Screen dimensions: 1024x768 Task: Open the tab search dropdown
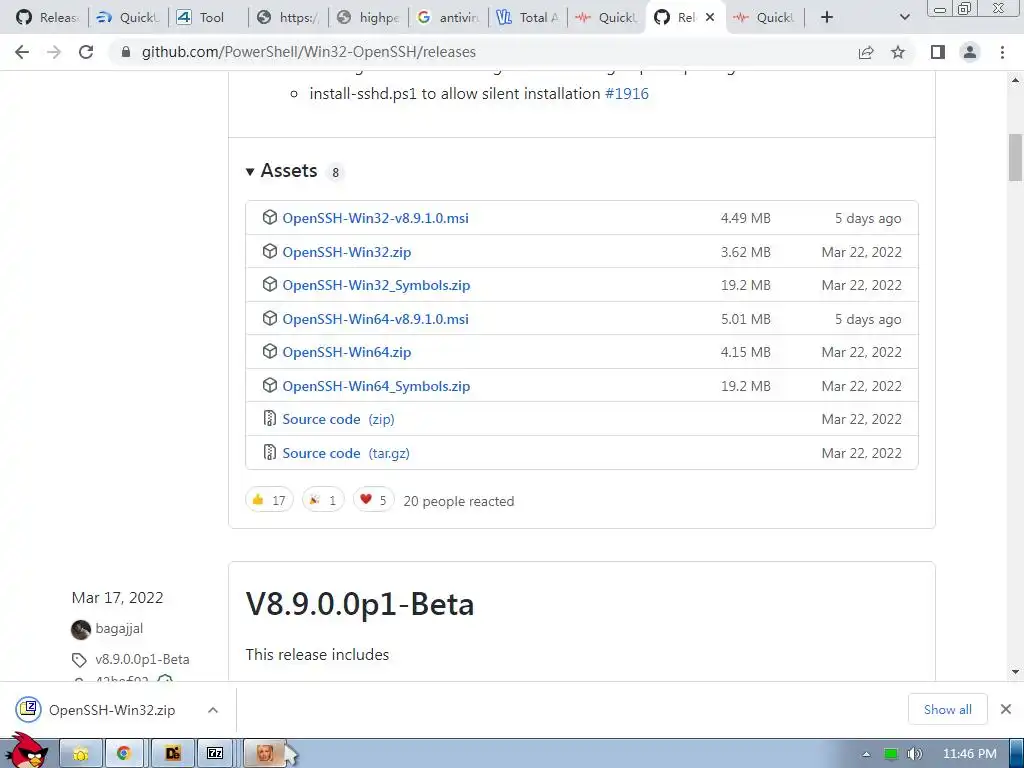click(x=904, y=17)
